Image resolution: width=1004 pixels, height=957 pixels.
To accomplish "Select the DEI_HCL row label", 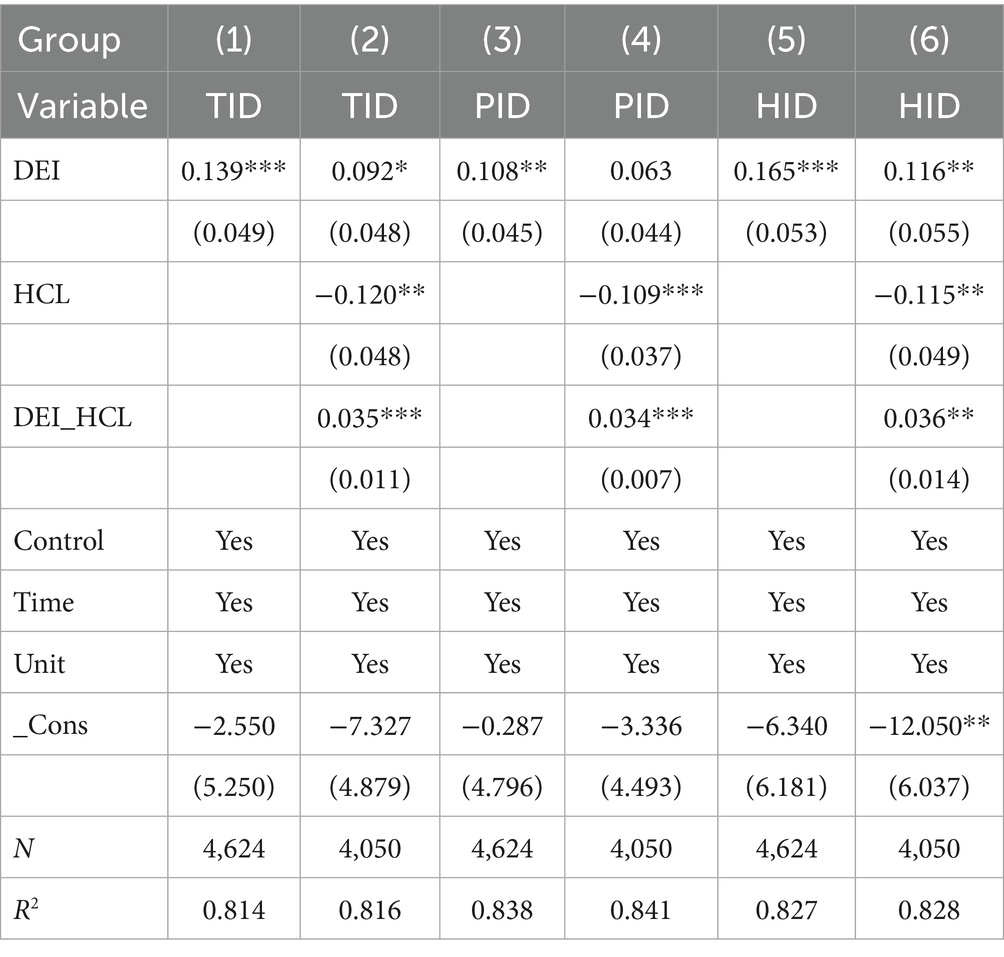I will [x=72, y=418].
